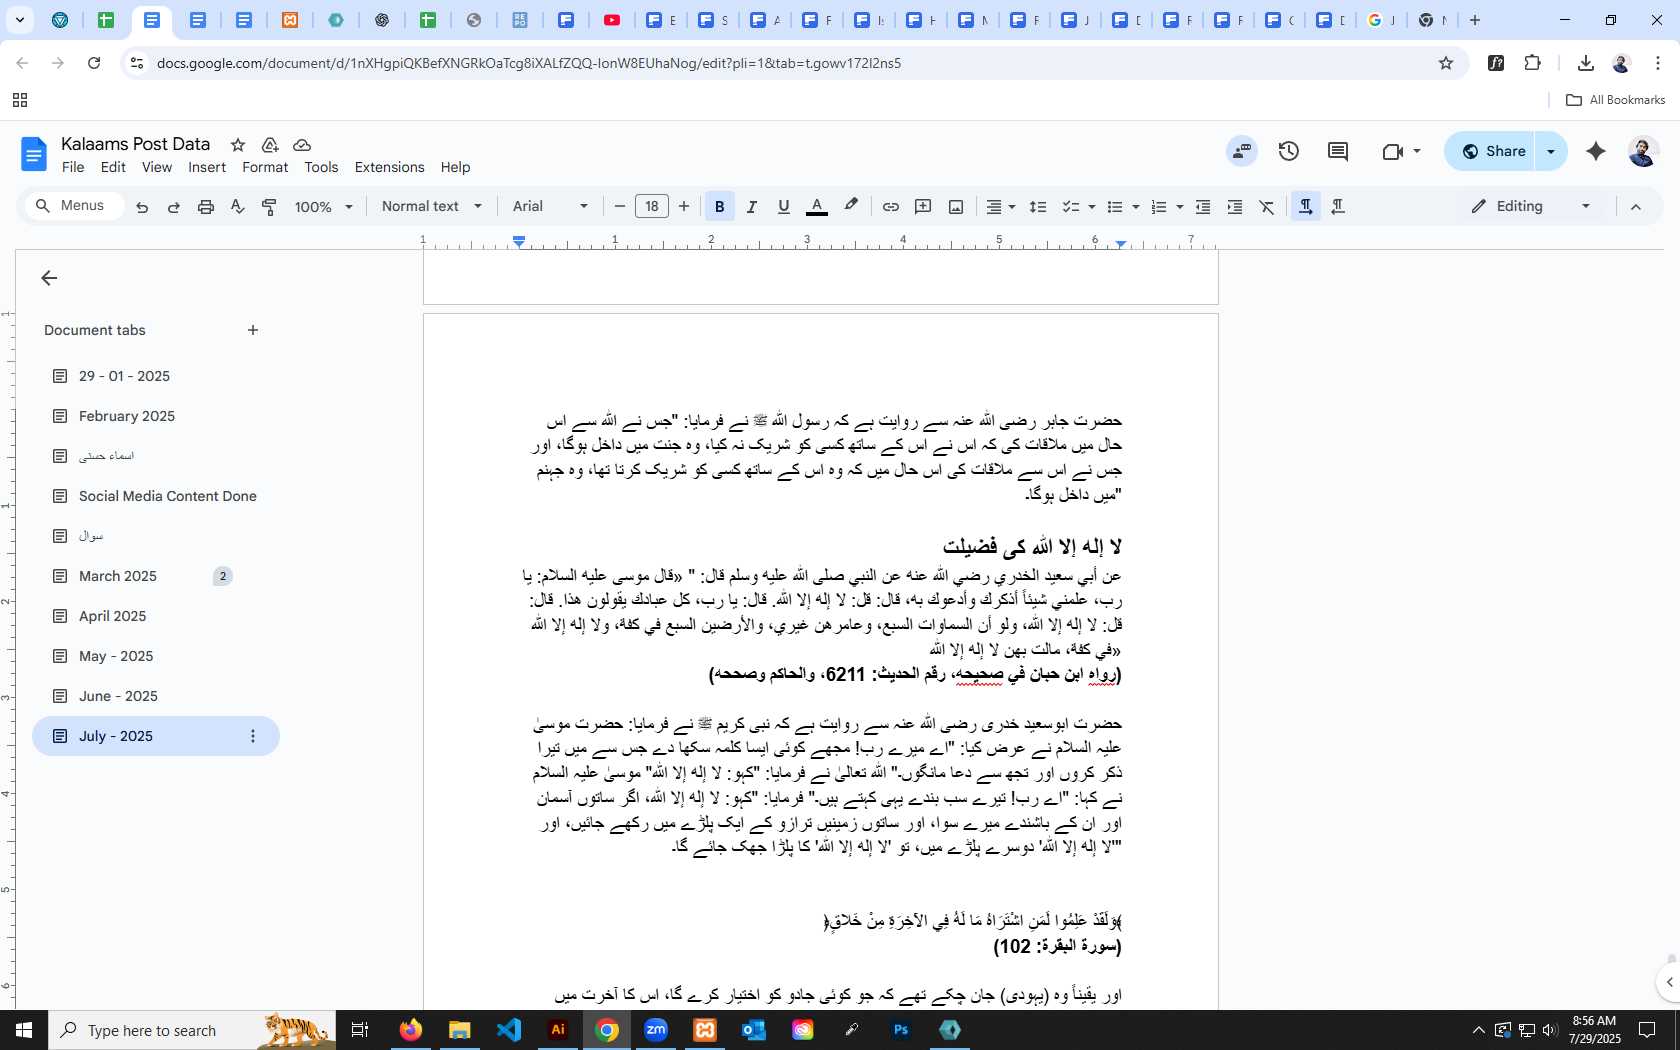The width and height of the screenshot is (1680, 1050).
Task: Open the zoom 100% dropdown
Action: click(x=324, y=207)
